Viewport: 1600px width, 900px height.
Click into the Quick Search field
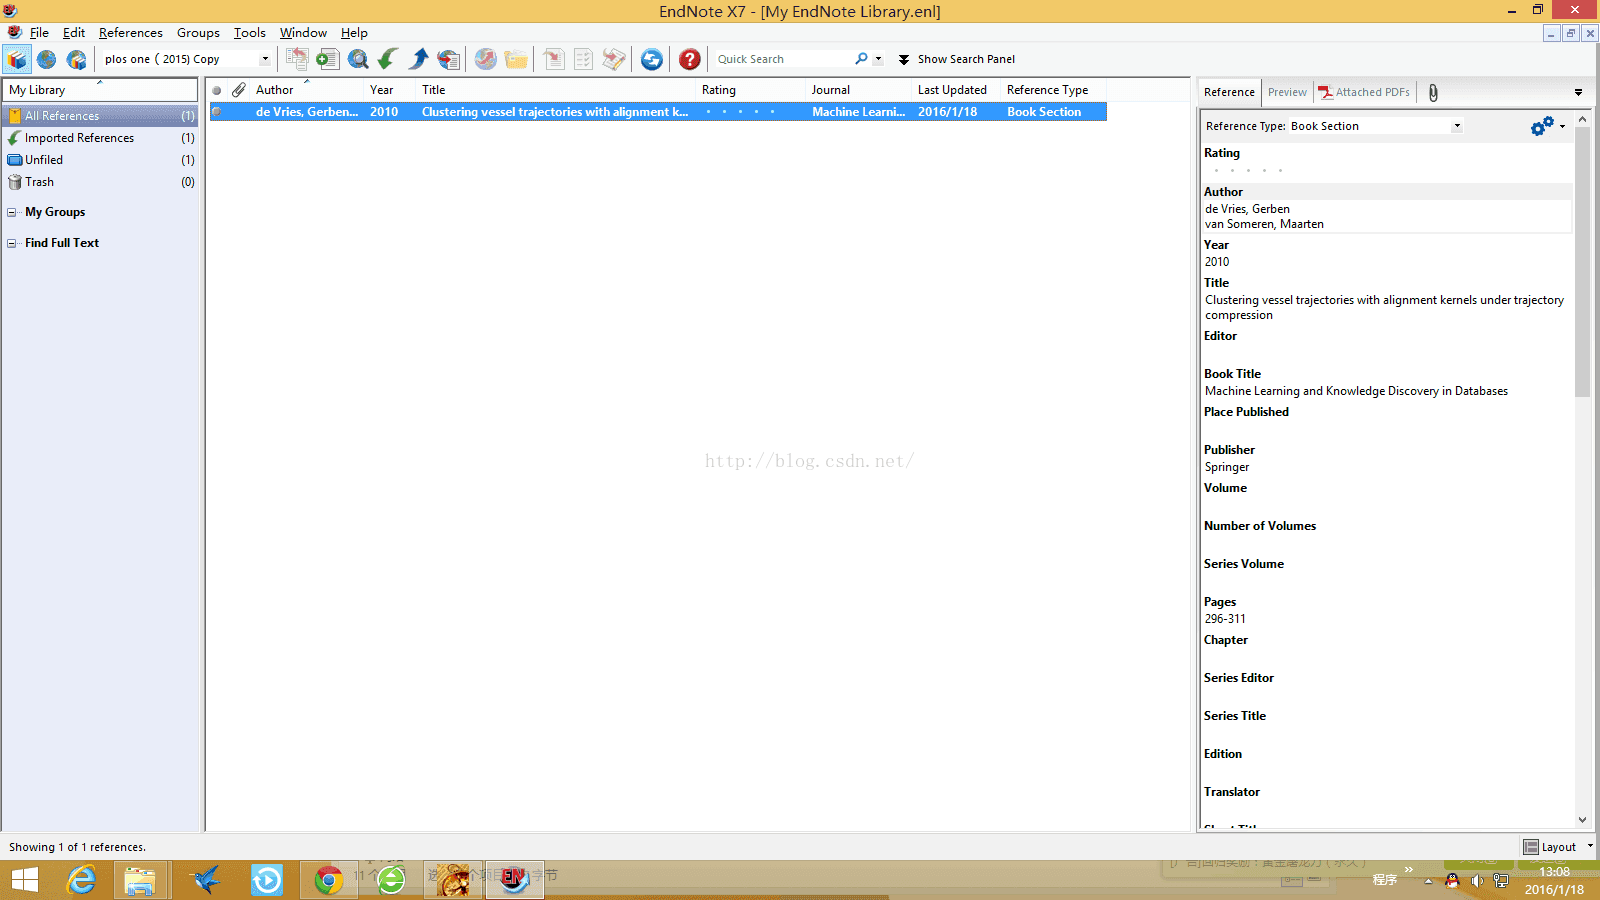[x=783, y=59]
